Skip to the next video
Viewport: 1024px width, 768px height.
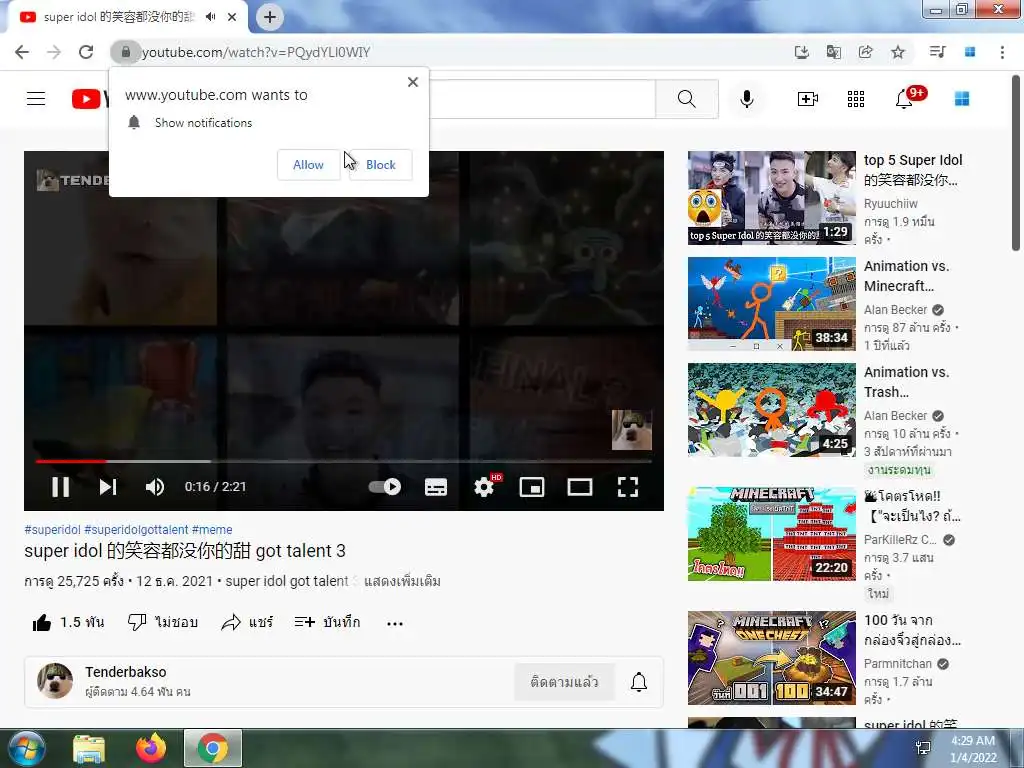click(108, 487)
